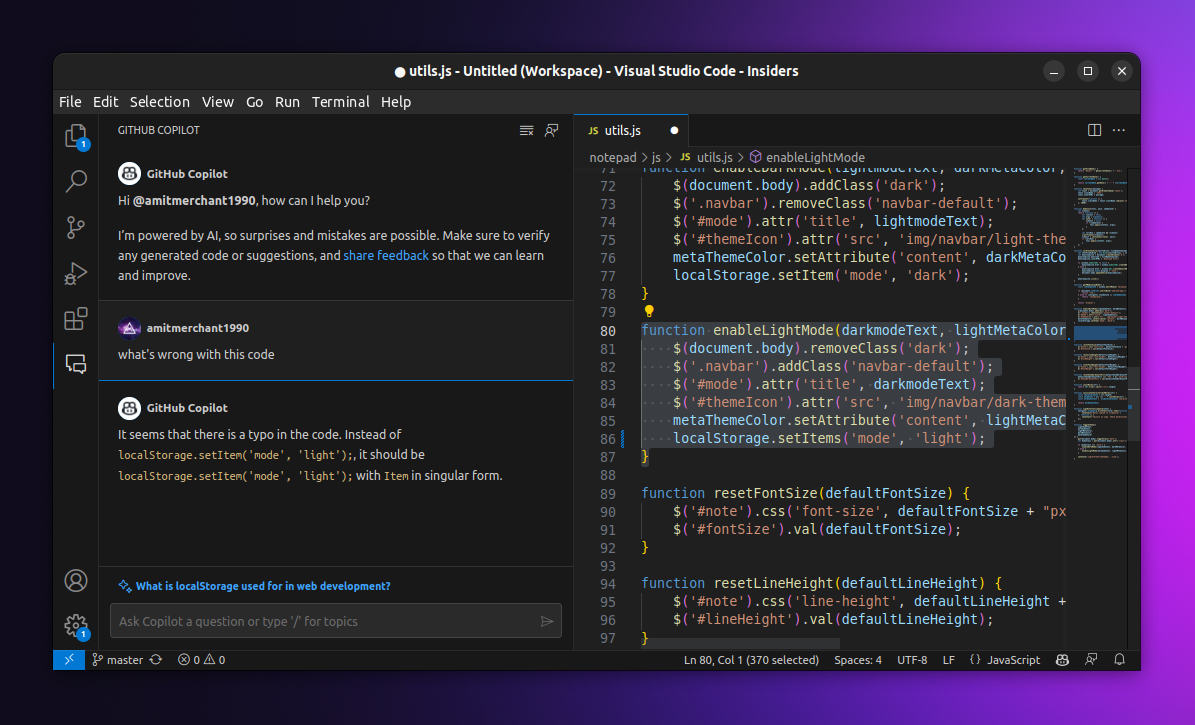
Task: Open notifications via the bell icon
Action: (x=1120, y=659)
